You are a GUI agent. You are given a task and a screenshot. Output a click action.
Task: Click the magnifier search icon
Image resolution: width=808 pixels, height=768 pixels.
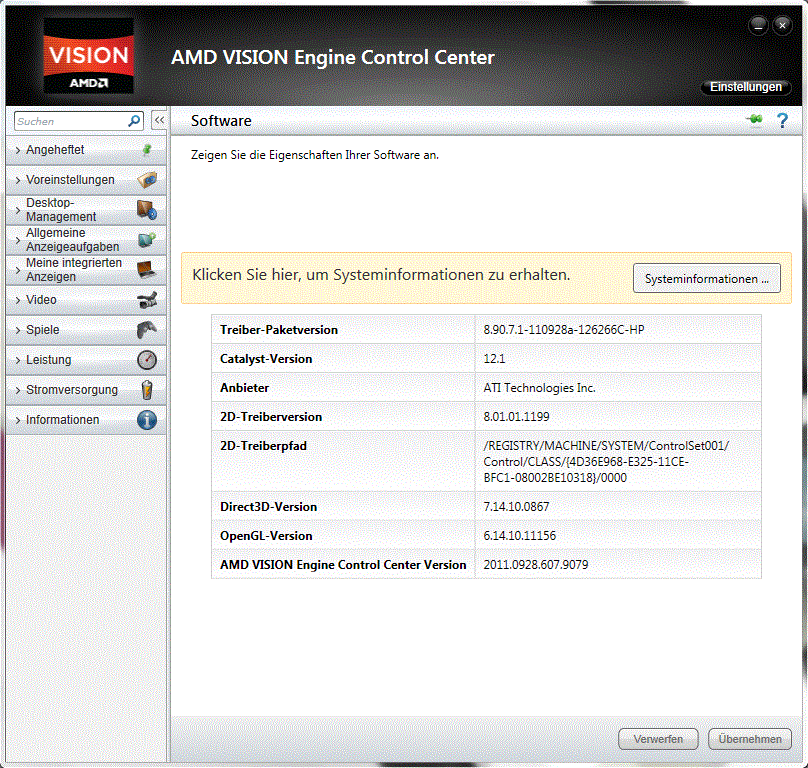134,121
